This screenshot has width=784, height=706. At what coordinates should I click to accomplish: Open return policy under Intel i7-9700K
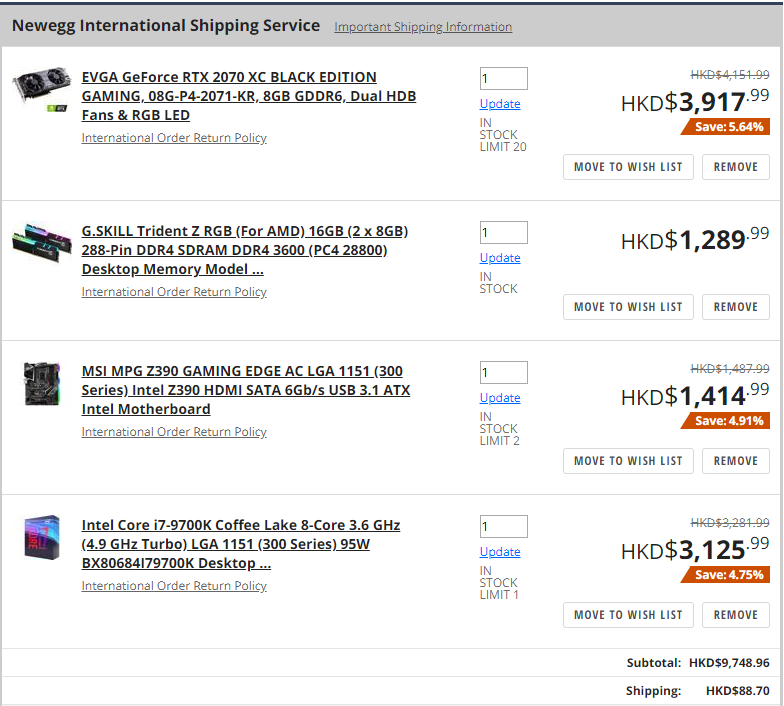(x=174, y=586)
